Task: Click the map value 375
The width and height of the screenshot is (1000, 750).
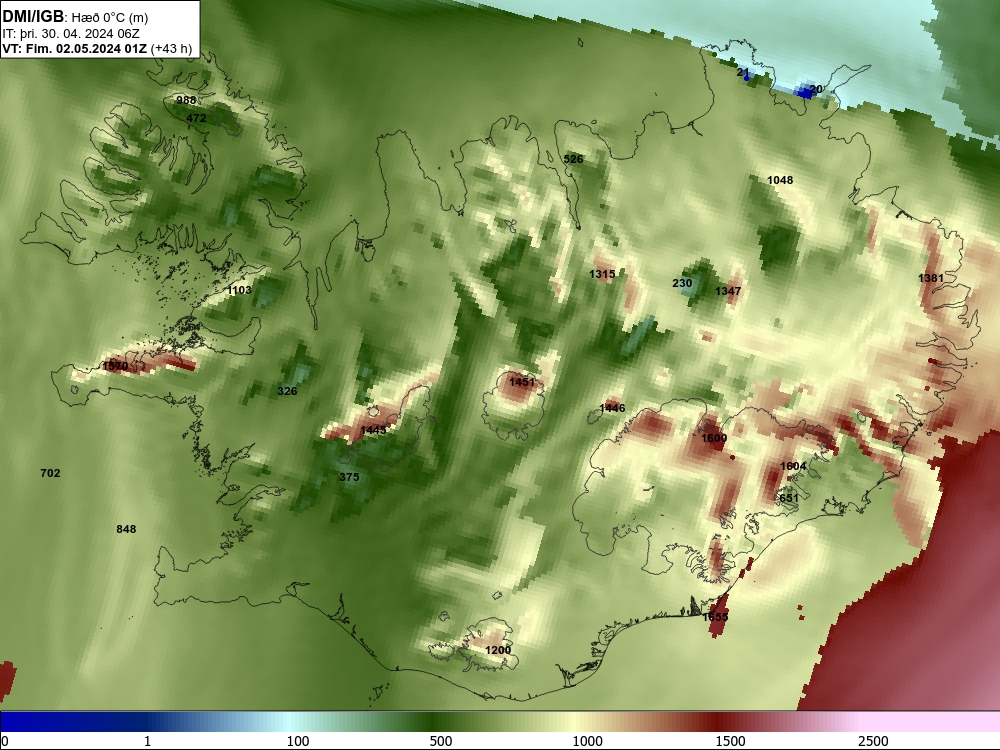Action: [x=349, y=477]
